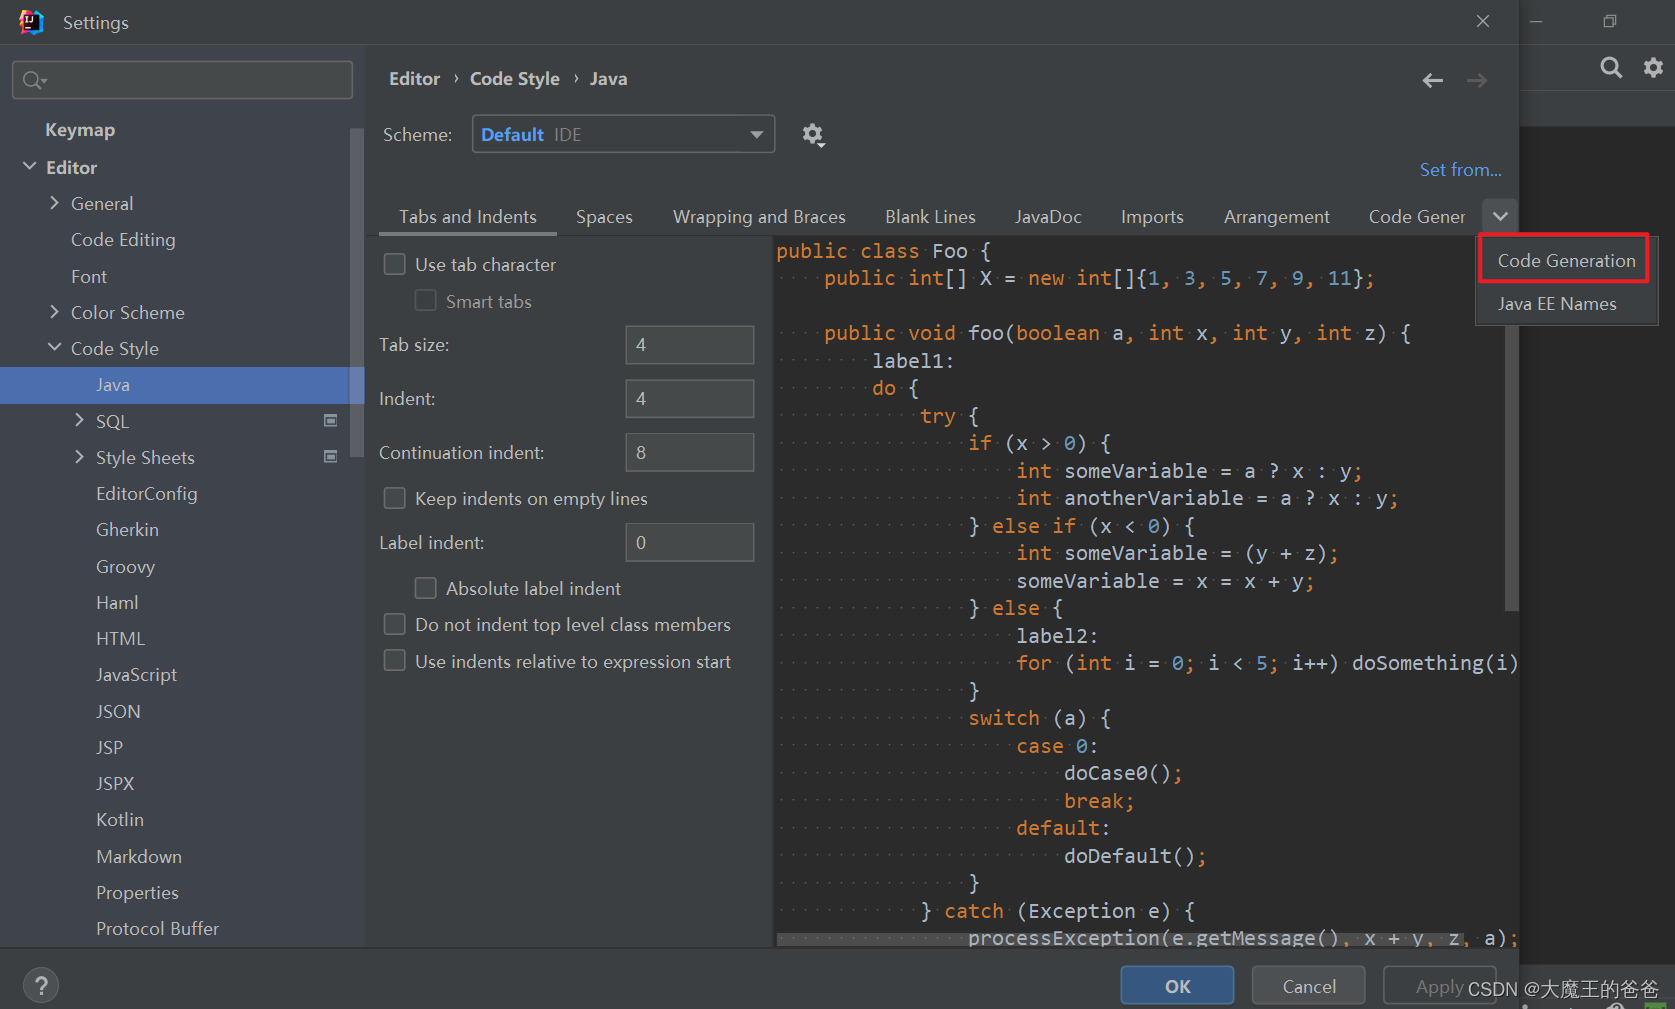Go forward with the right arrow
Viewport: 1675px width, 1009px height.
pos(1477,80)
